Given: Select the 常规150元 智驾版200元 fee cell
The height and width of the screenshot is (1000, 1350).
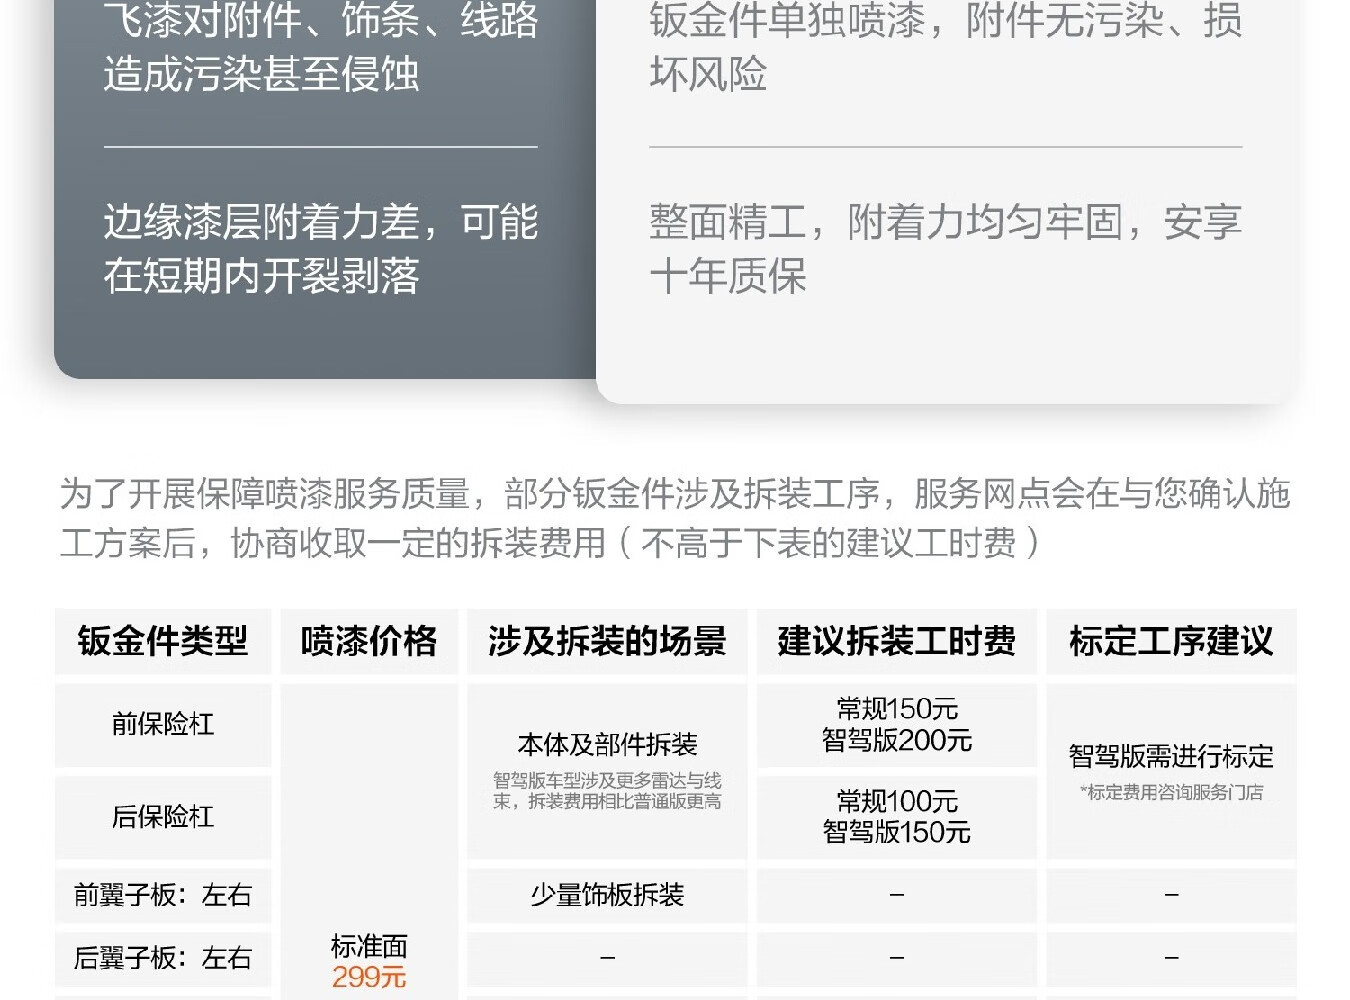Looking at the screenshot, I should (x=896, y=725).
